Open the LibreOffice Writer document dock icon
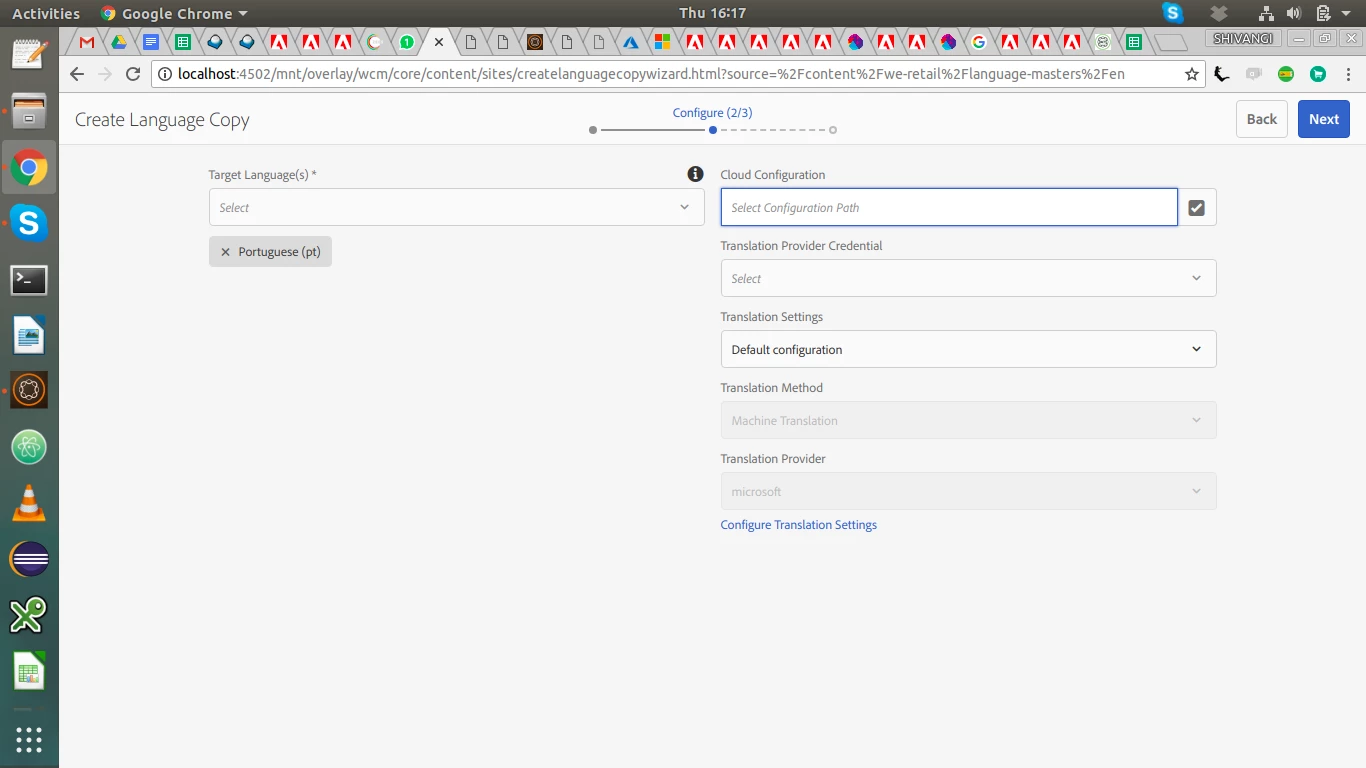This screenshot has width=1366, height=768. tap(29, 336)
